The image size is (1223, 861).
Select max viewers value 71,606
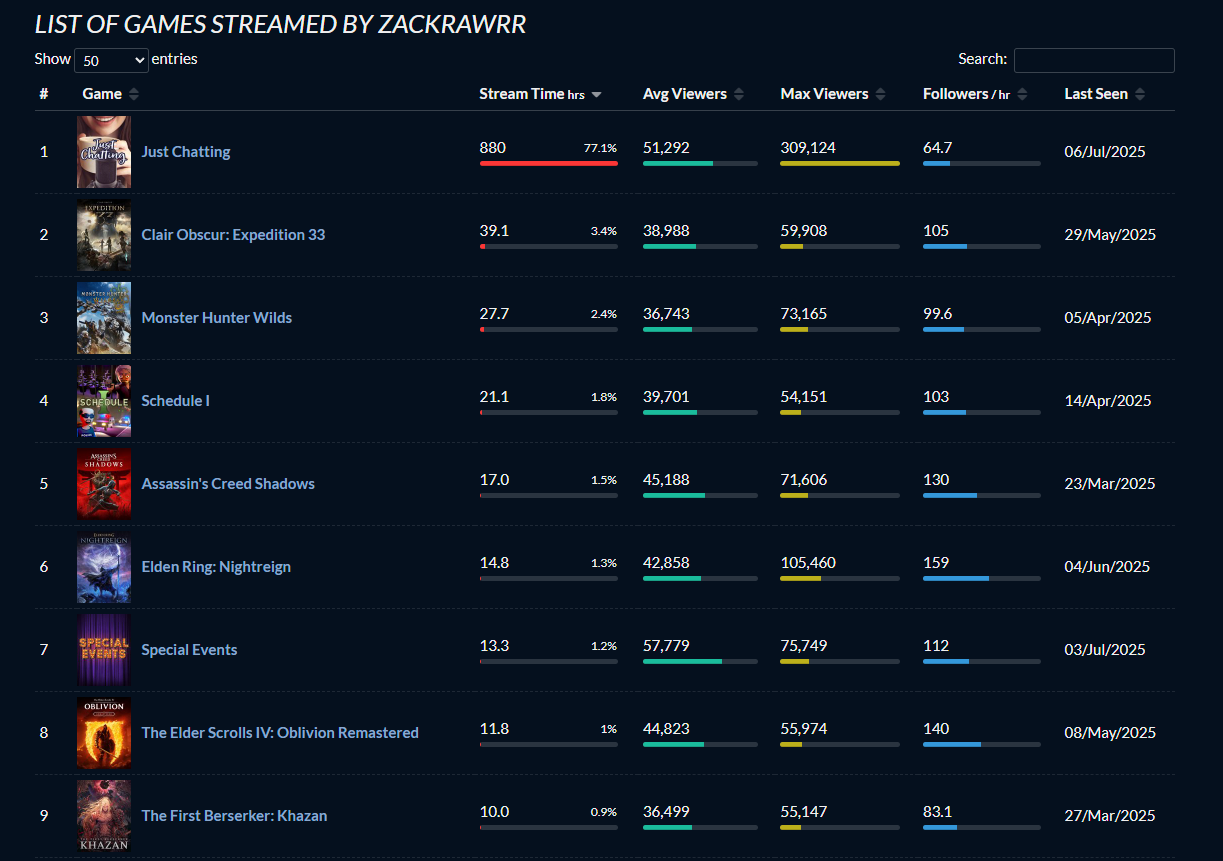point(804,480)
